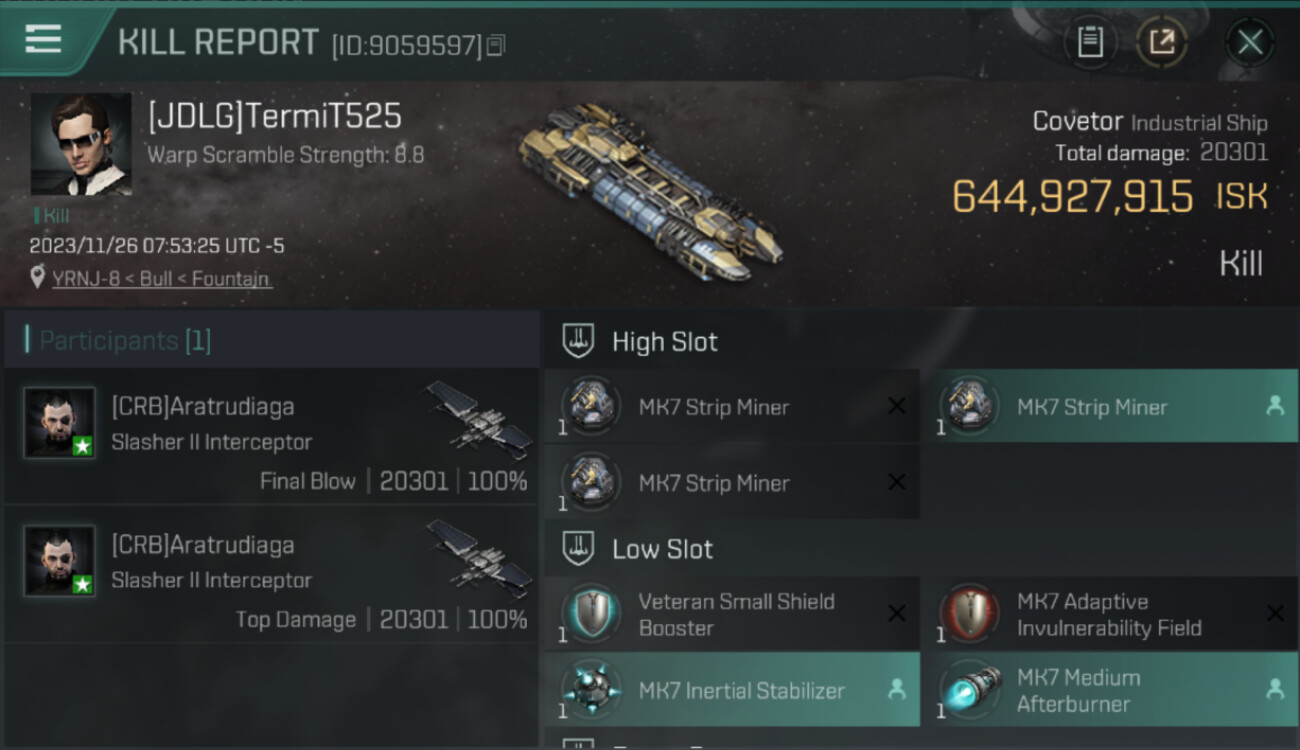Open the clipboard report icon
Image resolution: width=1300 pixels, height=750 pixels.
(1089, 42)
